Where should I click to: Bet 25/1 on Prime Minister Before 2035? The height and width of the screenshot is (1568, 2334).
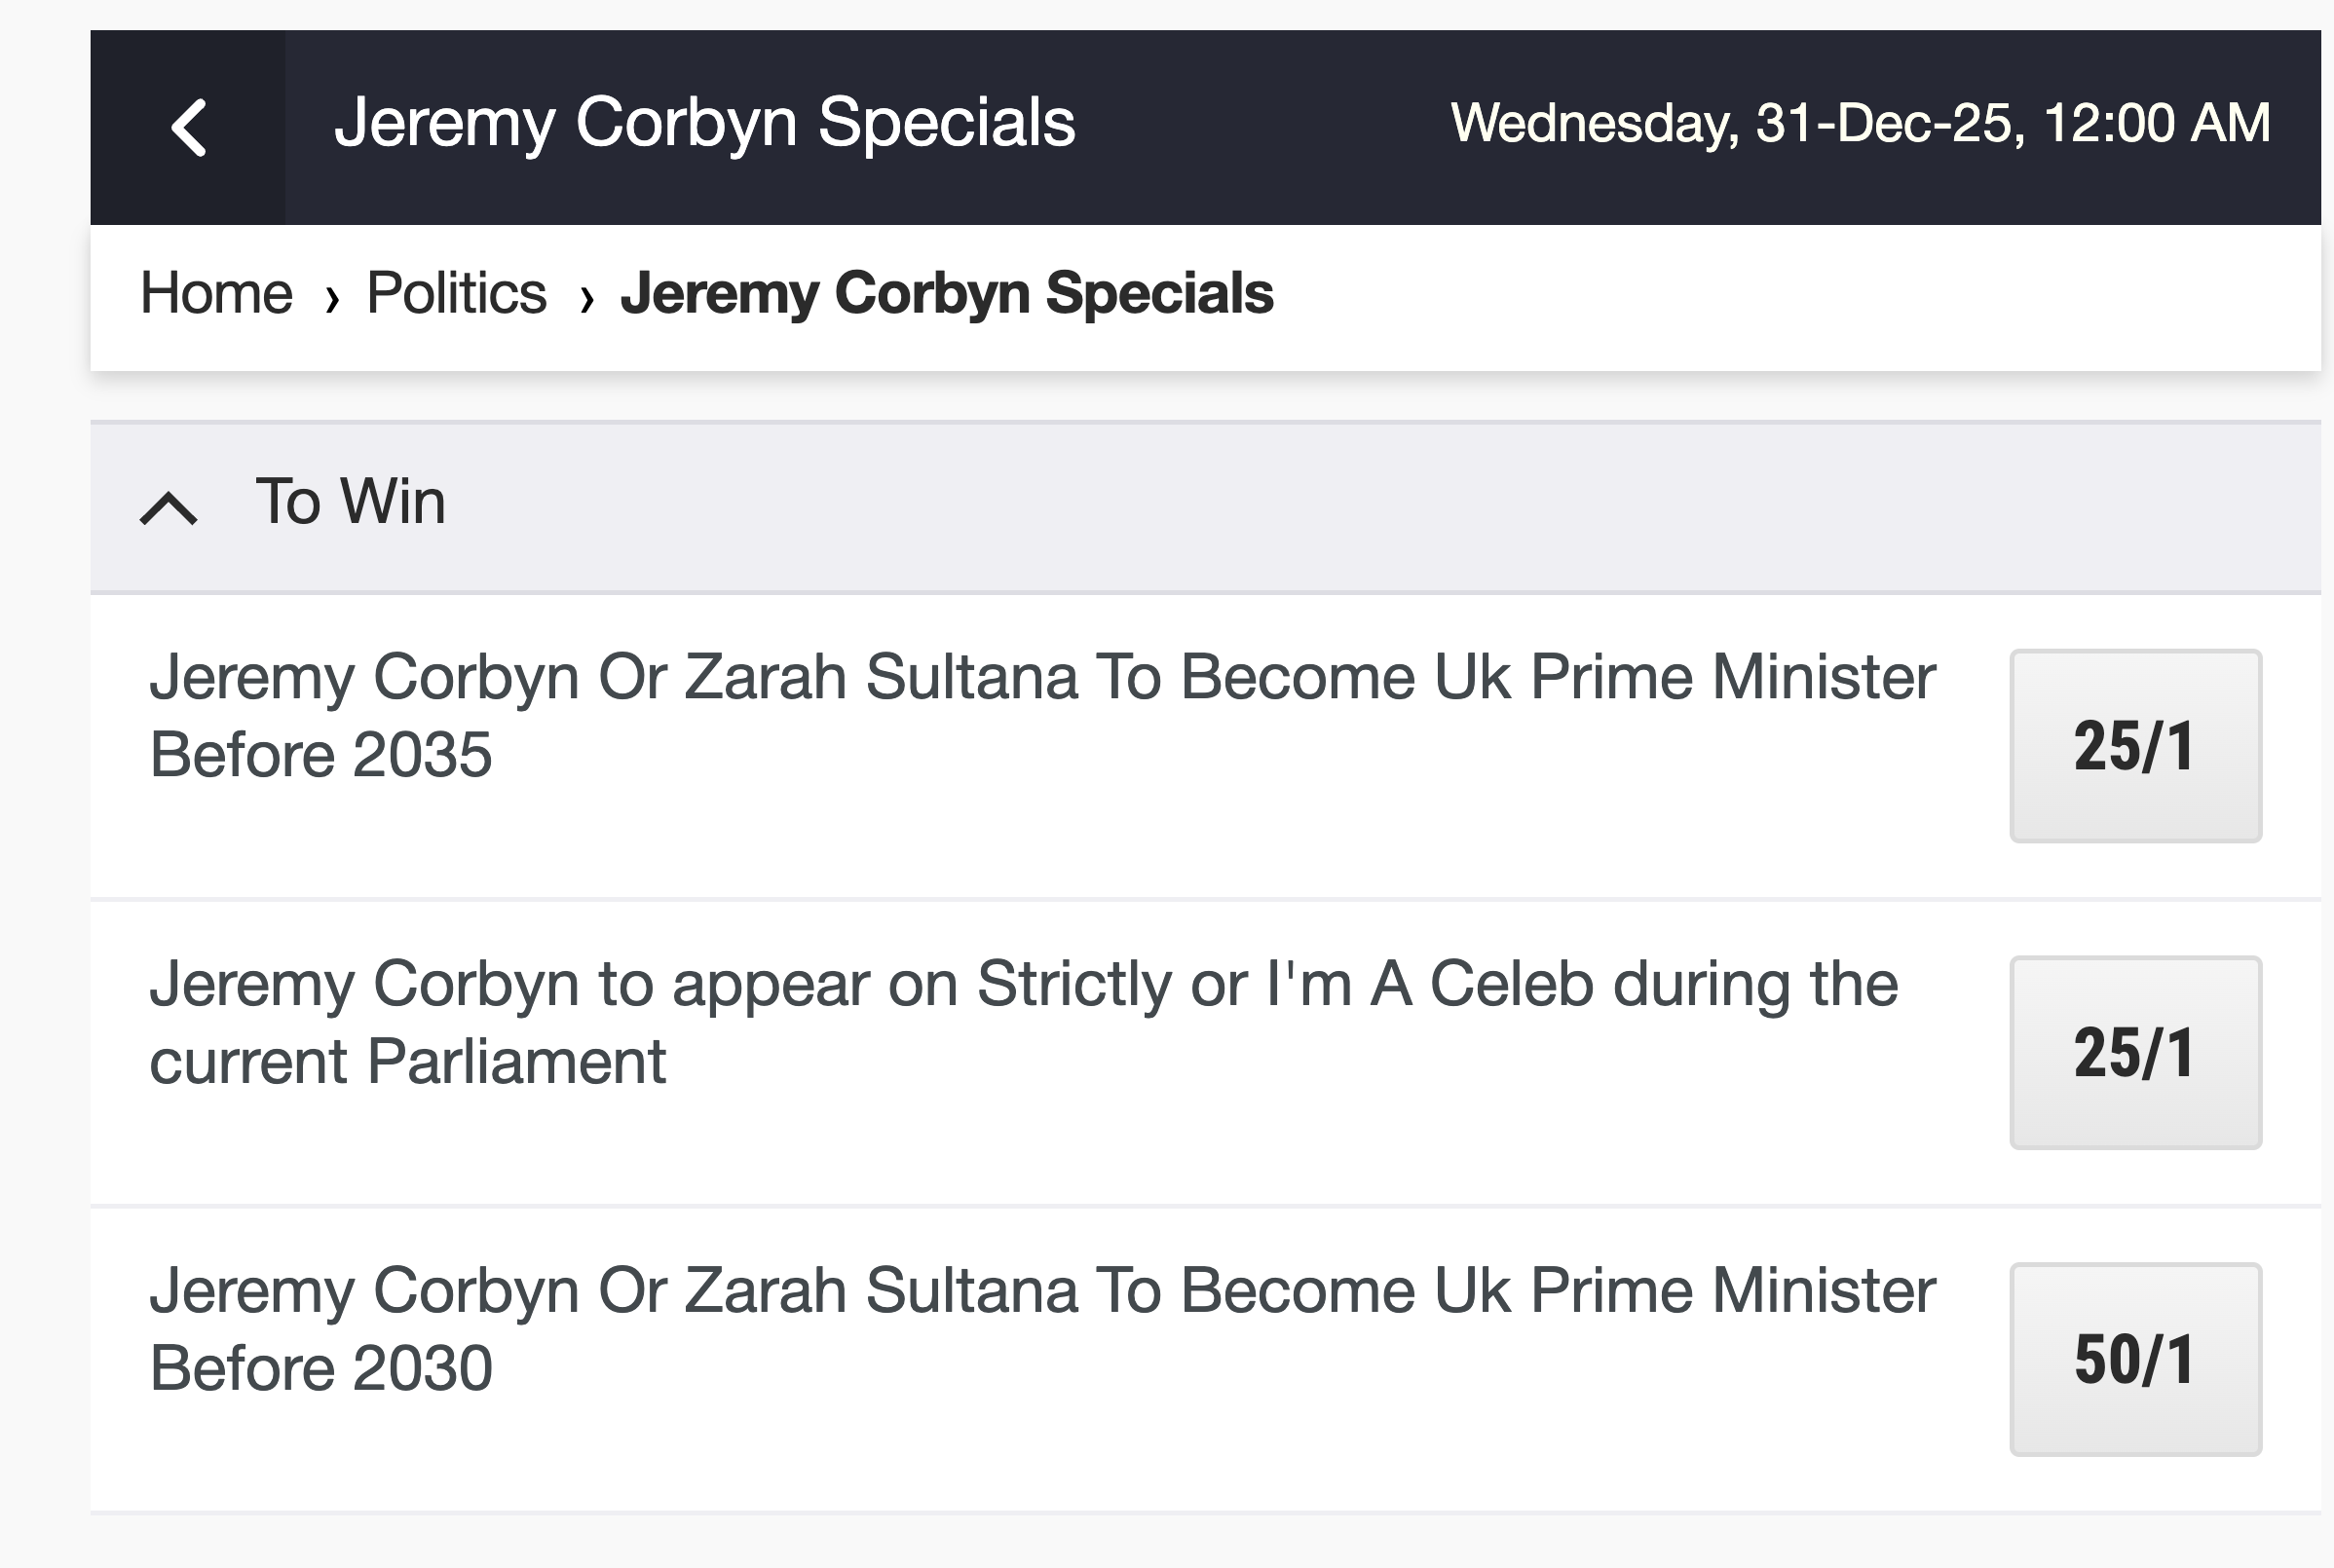point(2135,746)
